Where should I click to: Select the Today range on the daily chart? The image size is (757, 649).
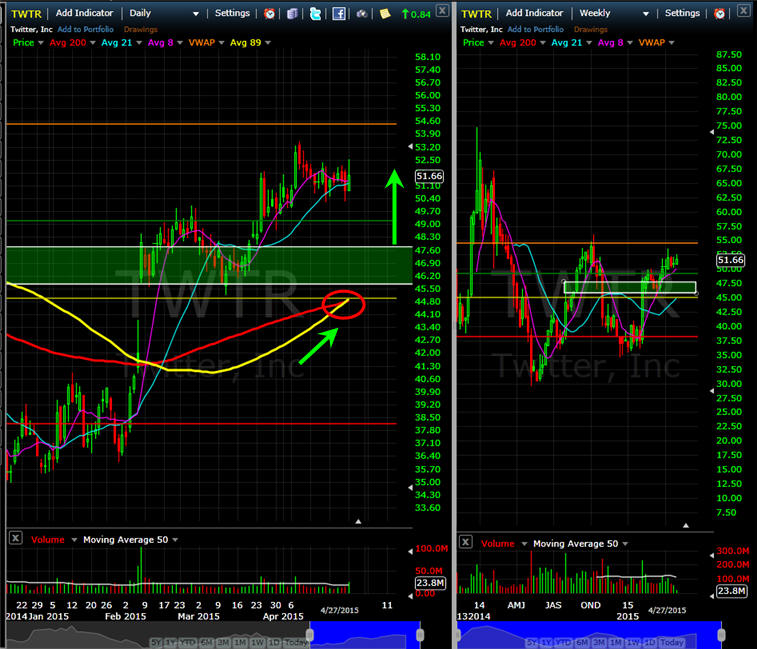click(x=295, y=643)
